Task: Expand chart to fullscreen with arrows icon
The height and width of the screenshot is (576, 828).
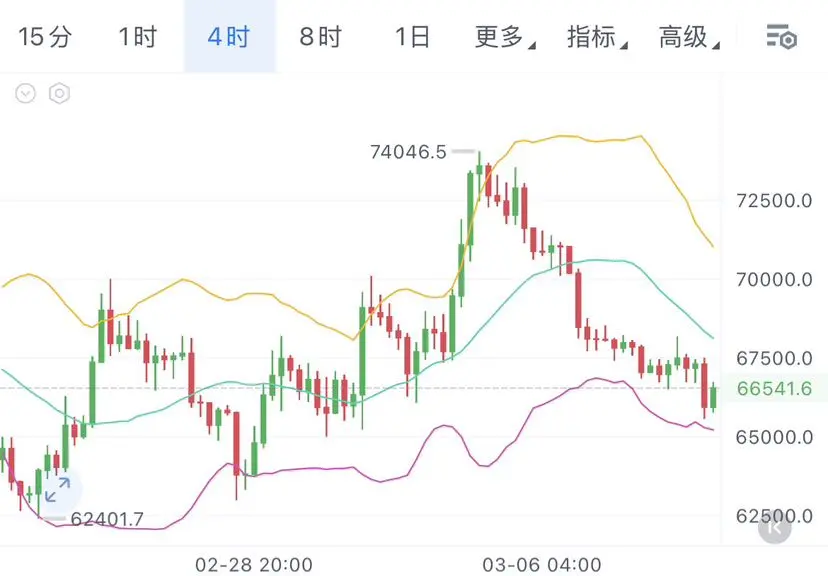Action: coord(58,489)
